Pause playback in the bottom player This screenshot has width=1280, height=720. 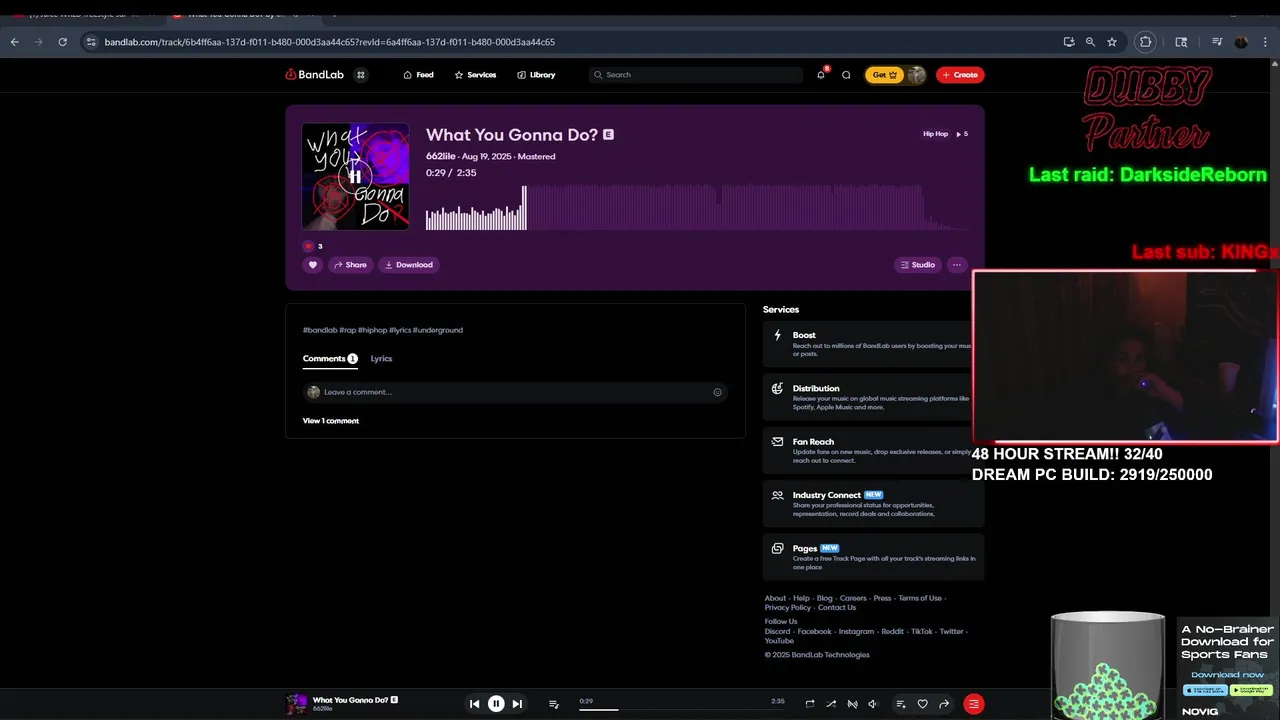(496, 704)
